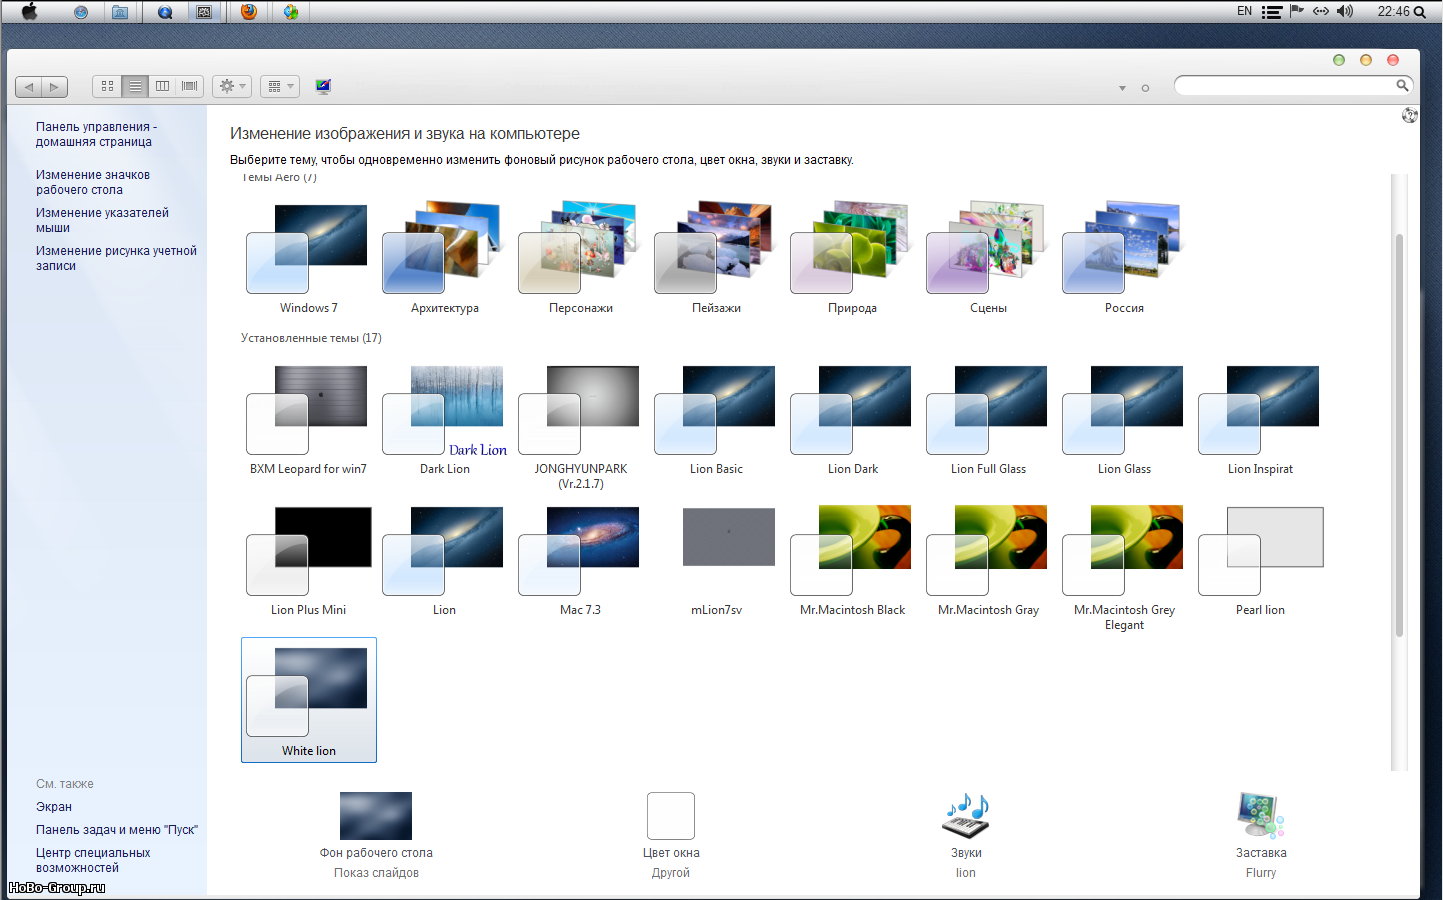The height and width of the screenshot is (900, 1443).
Task: Select the White lion theme
Action: pos(309,700)
